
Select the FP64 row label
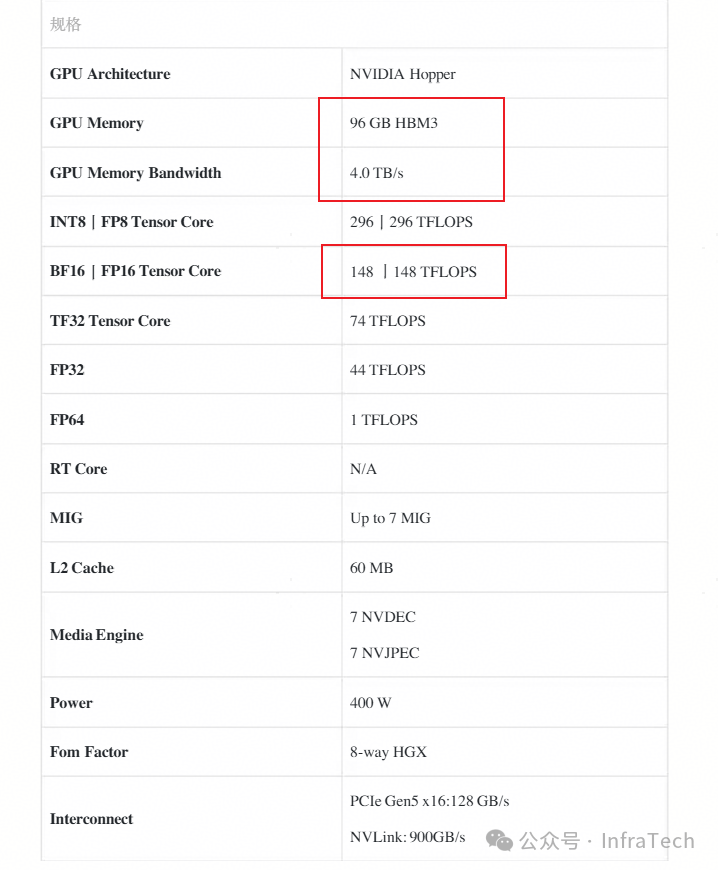coord(67,420)
